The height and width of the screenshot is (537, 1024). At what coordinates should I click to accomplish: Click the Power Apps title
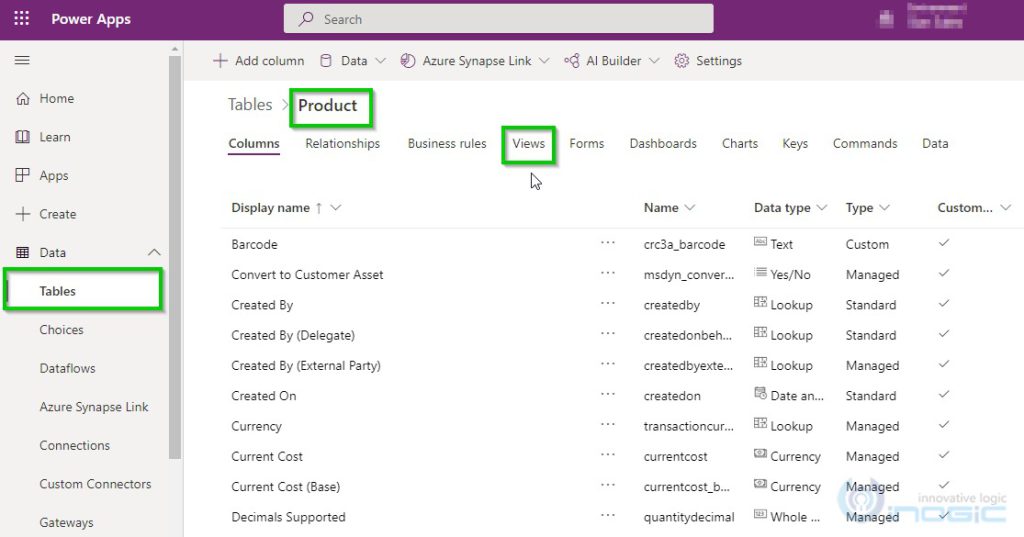point(91,19)
